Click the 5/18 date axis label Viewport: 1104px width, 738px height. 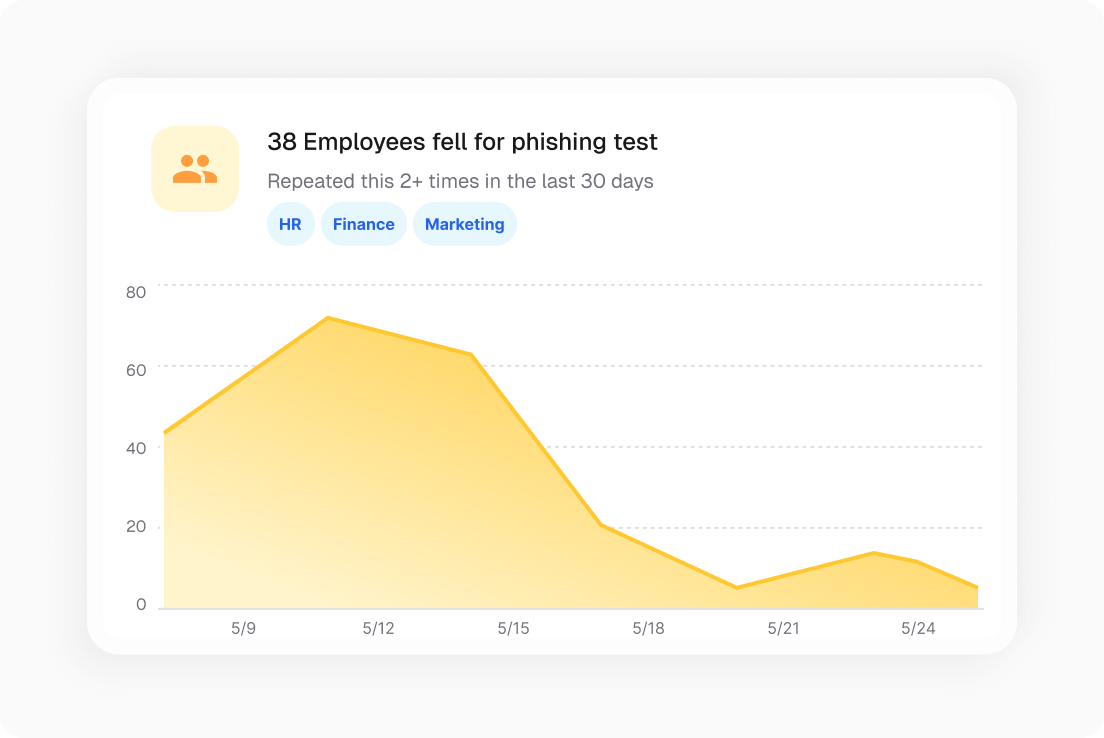coord(648,628)
